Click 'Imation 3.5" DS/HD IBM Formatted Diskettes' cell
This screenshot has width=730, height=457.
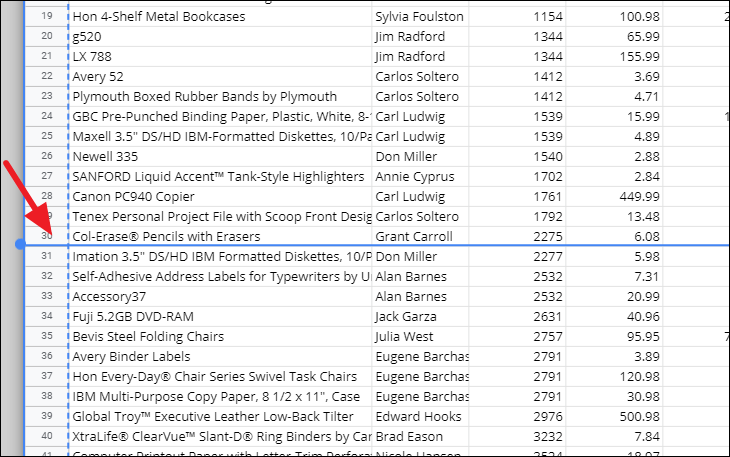(x=220, y=256)
